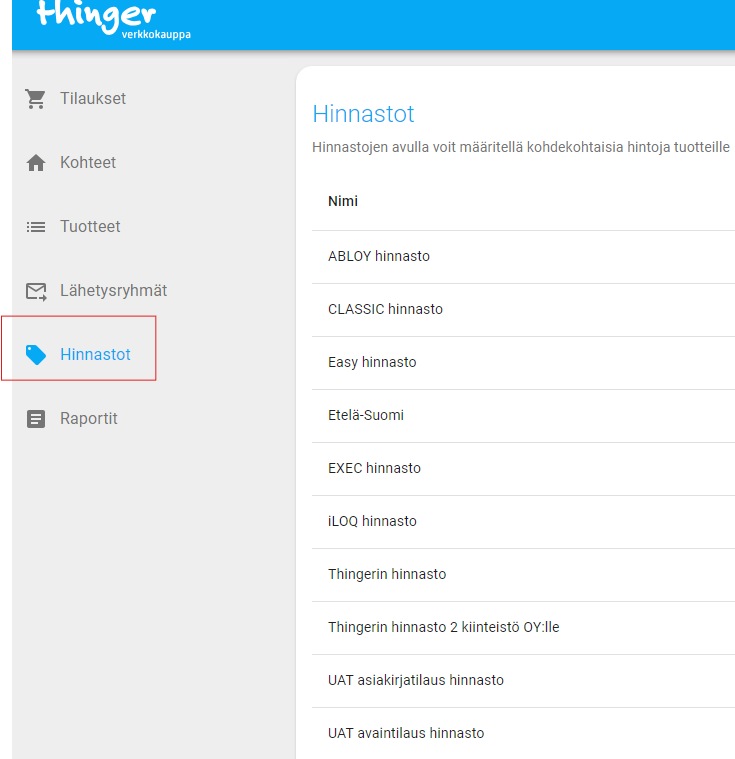The image size is (735, 759).
Task: Open the Etelä-Suomi price list
Action: tap(523, 416)
